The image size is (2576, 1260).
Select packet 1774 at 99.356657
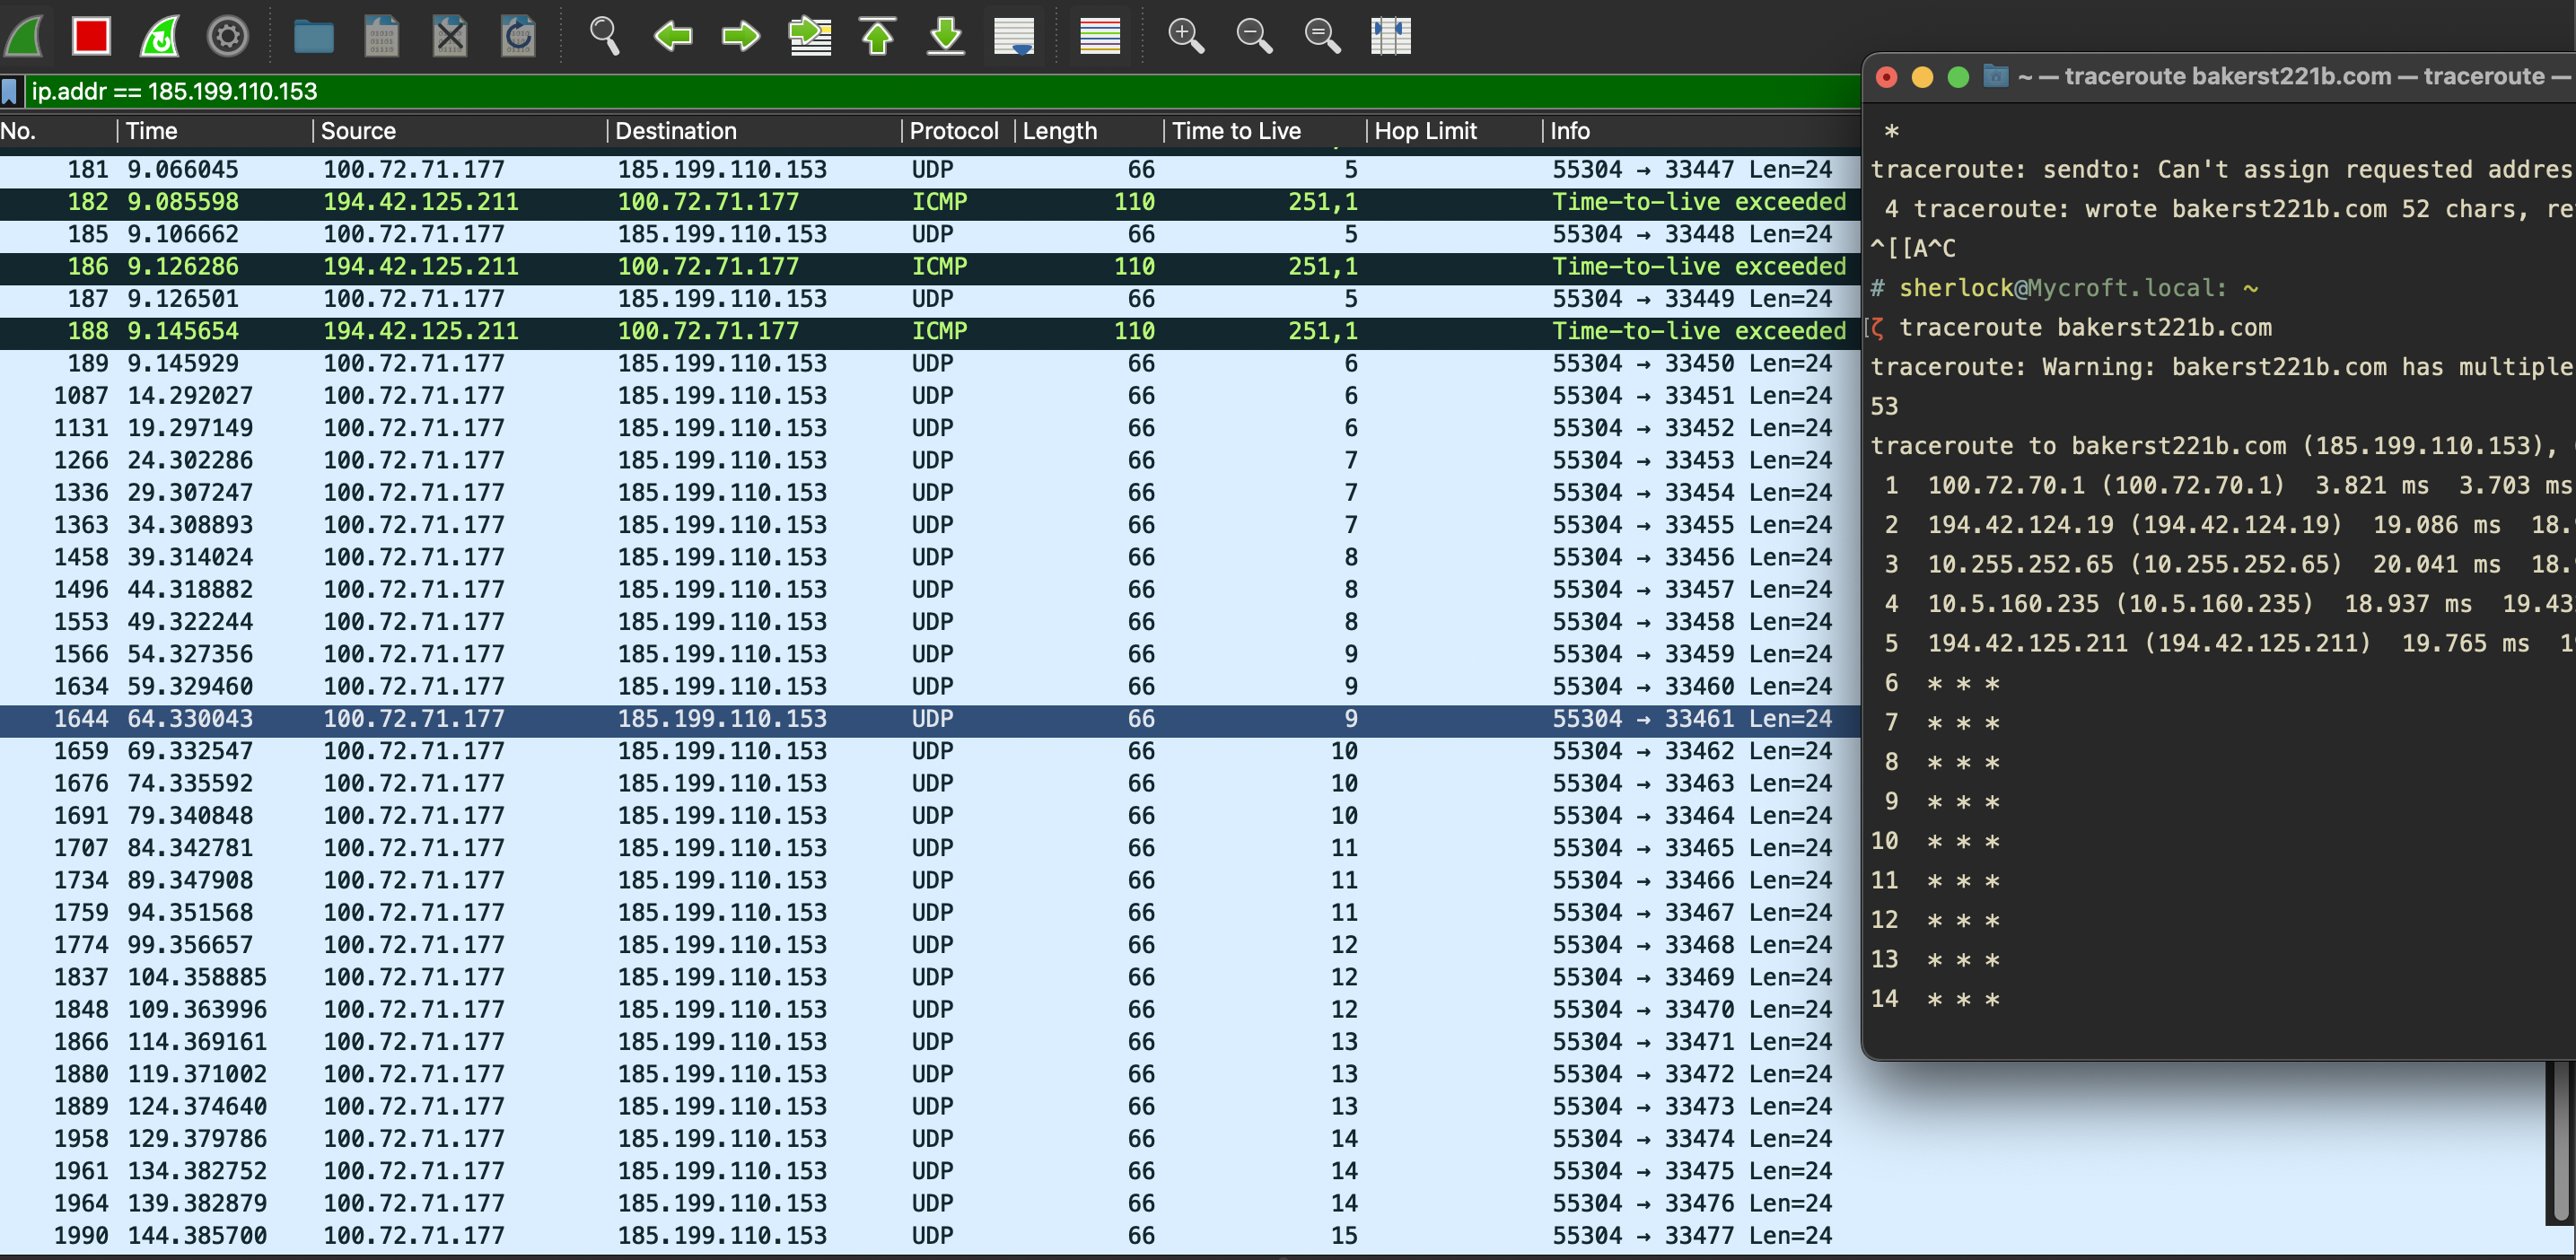point(930,945)
